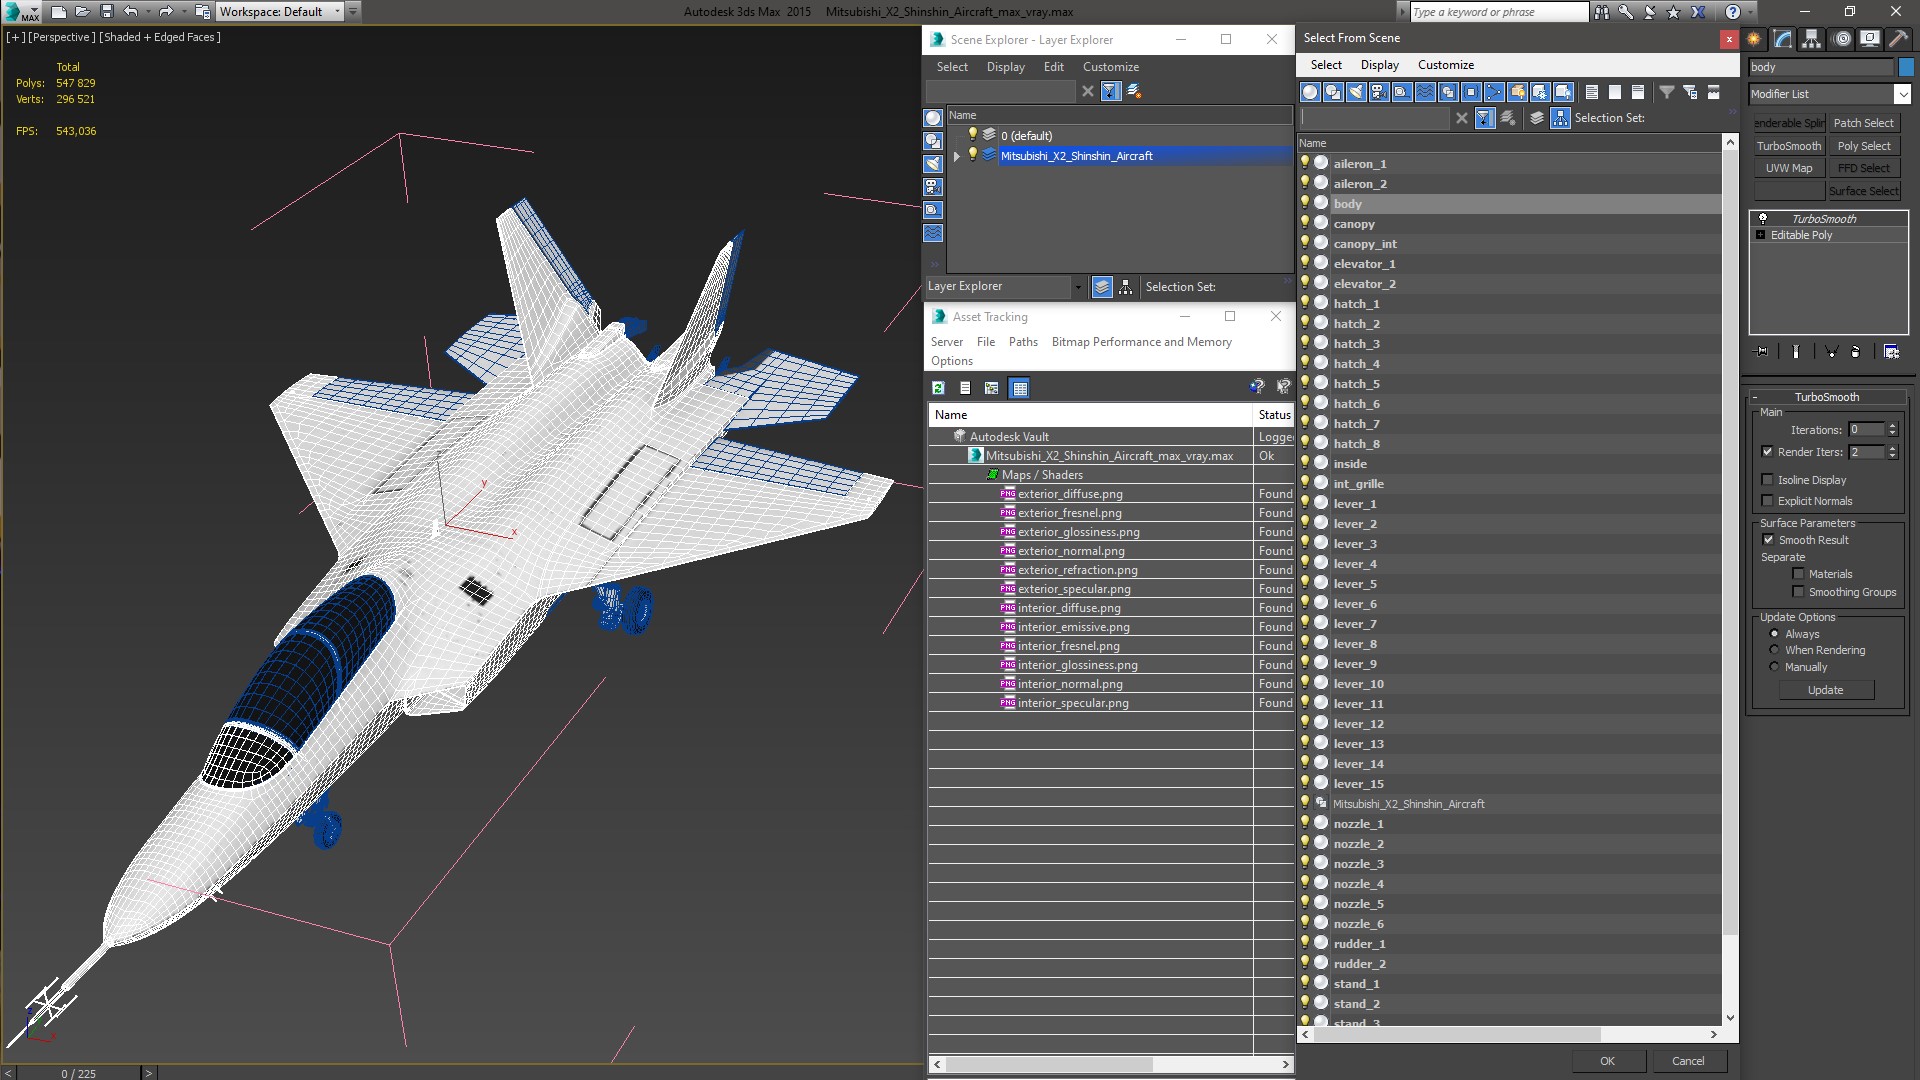Image resolution: width=1920 pixels, height=1080 pixels.
Task: Toggle Render Iters checkbox in TurboSmooth
Action: [x=1767, y=452]
